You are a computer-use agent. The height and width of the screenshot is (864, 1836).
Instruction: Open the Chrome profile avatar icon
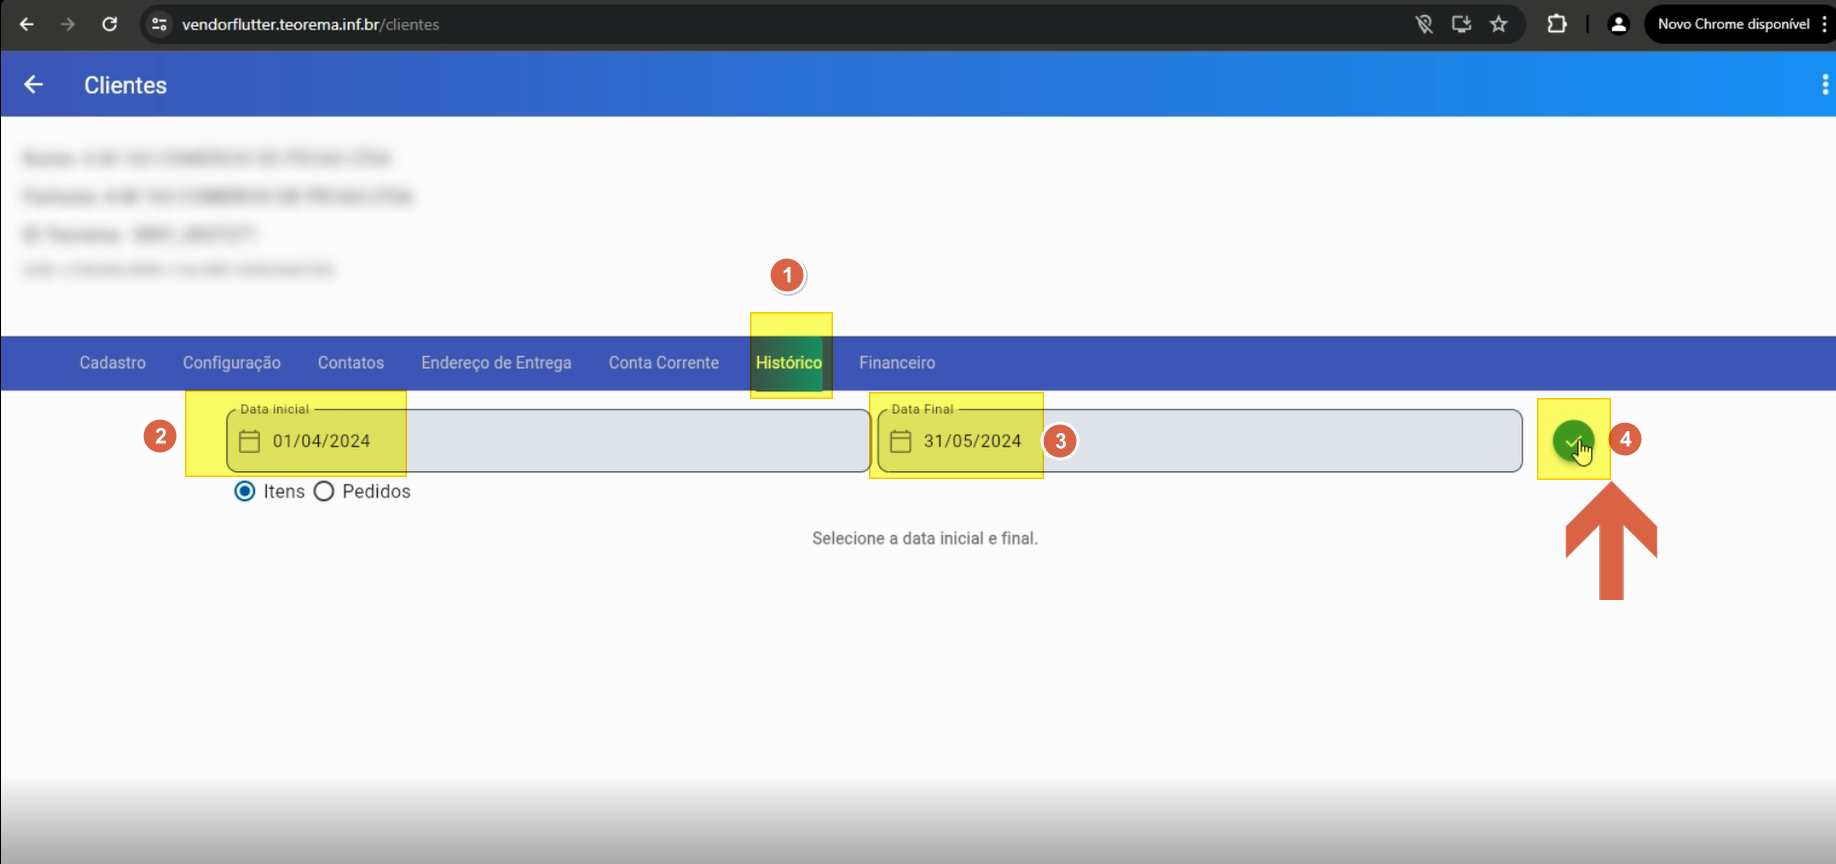click(1618, 24)
